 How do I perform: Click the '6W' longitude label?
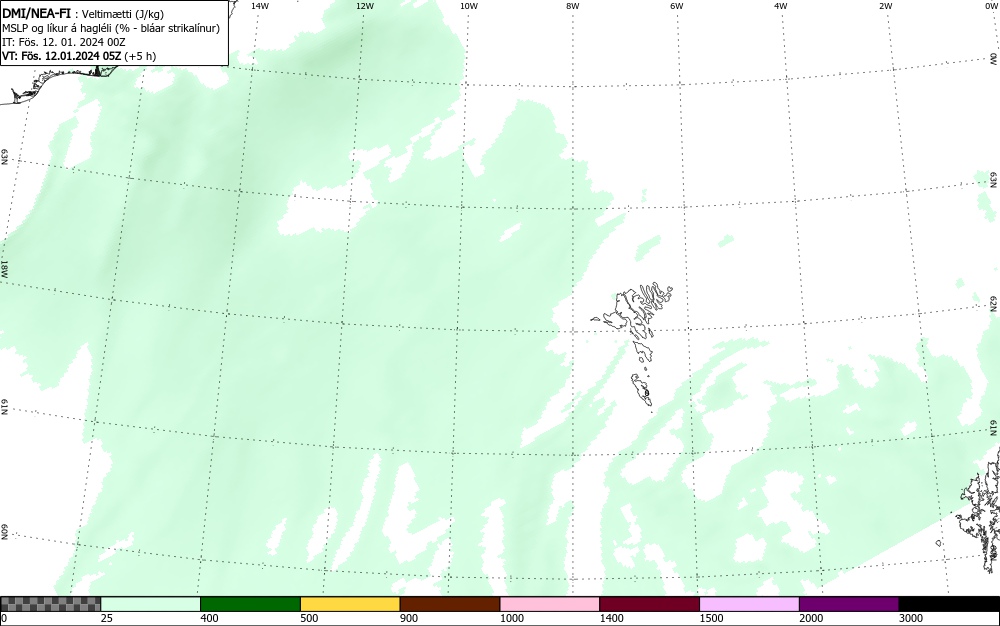(x=677, y=6)
